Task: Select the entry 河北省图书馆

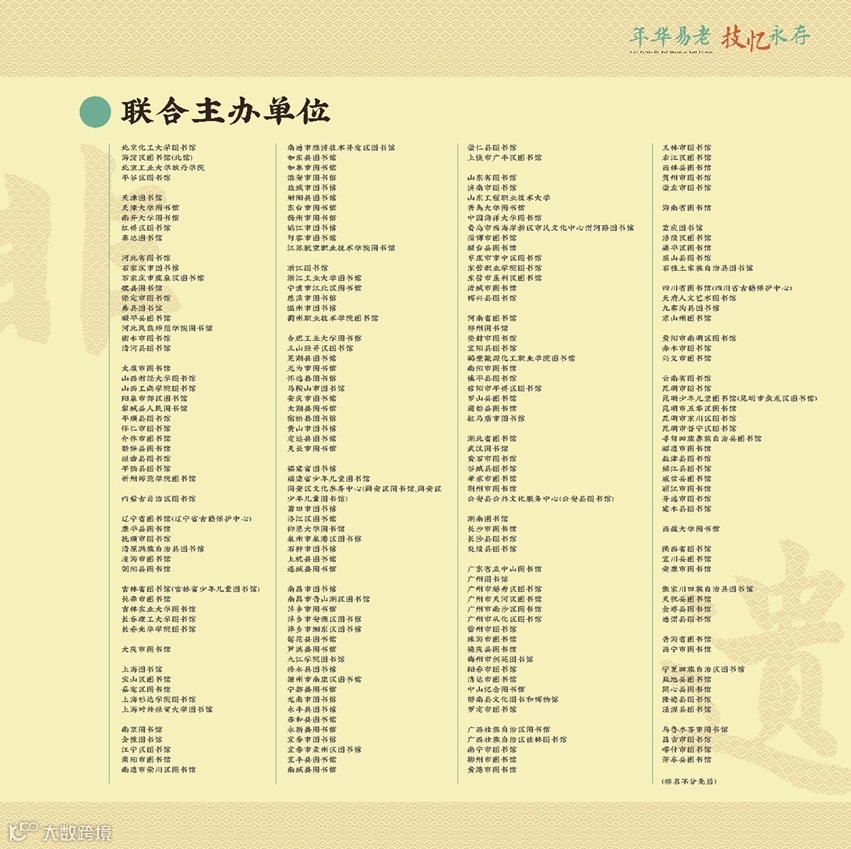Action: tap(146, 258)
